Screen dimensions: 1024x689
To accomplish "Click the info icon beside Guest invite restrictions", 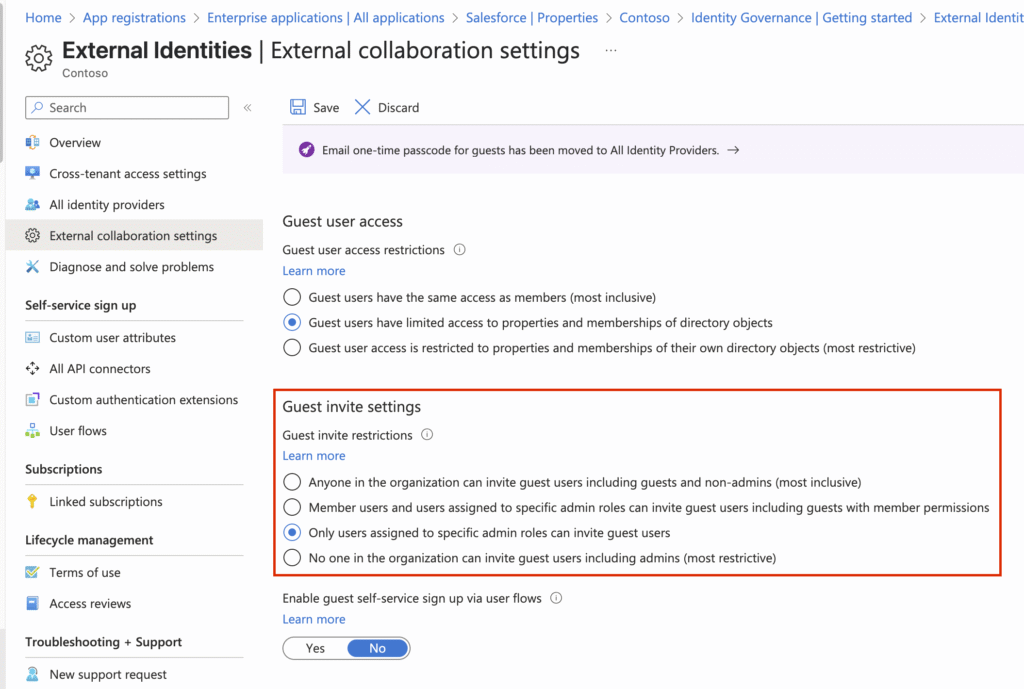I will point(427,435).
